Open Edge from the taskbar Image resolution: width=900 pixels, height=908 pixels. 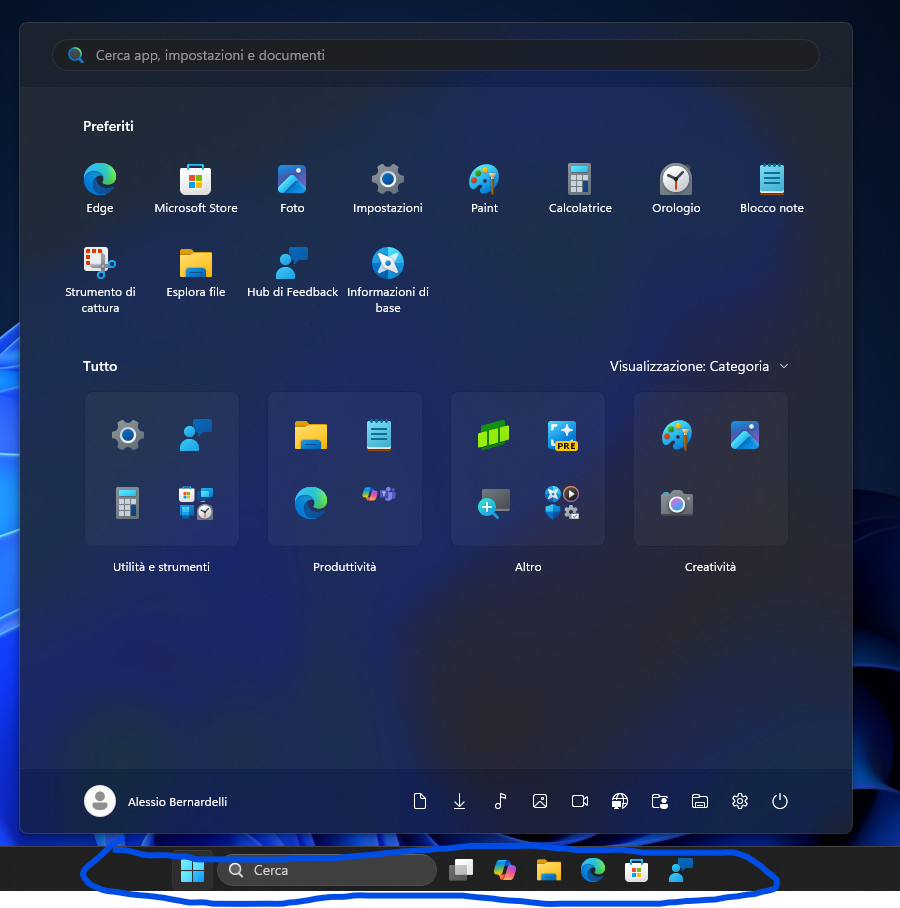(x=592, y=870)
